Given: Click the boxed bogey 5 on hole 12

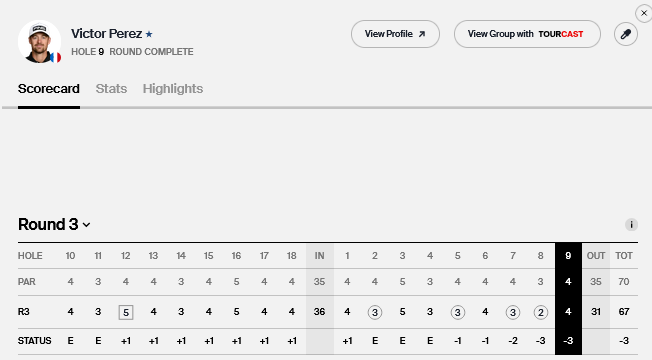Looking at the screenshot, I should pos(126,312).
